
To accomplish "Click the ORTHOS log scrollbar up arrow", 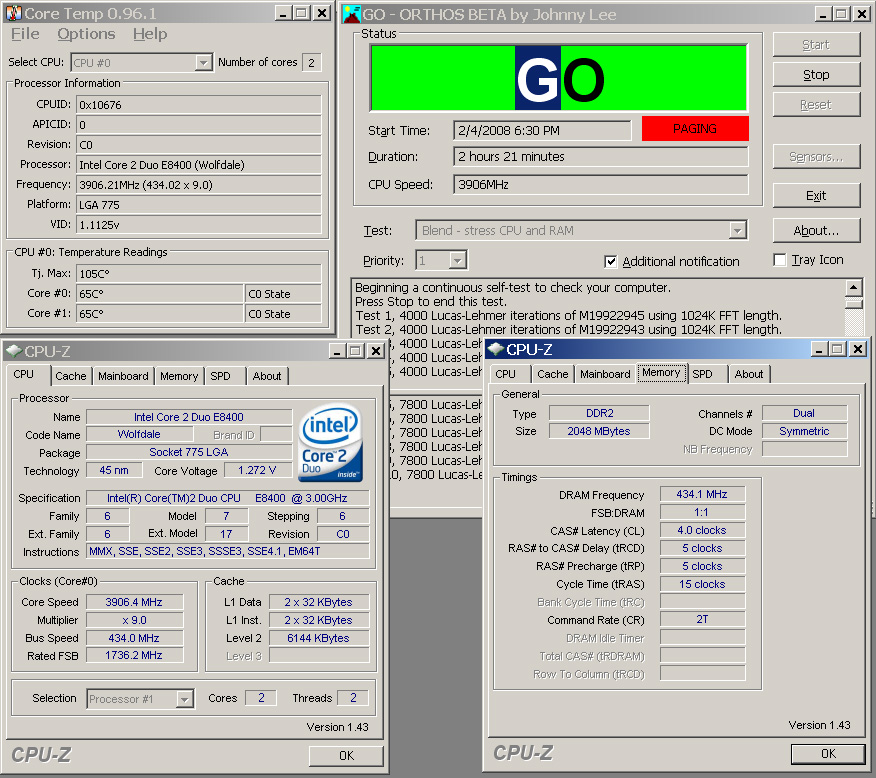I will (853, 287).
